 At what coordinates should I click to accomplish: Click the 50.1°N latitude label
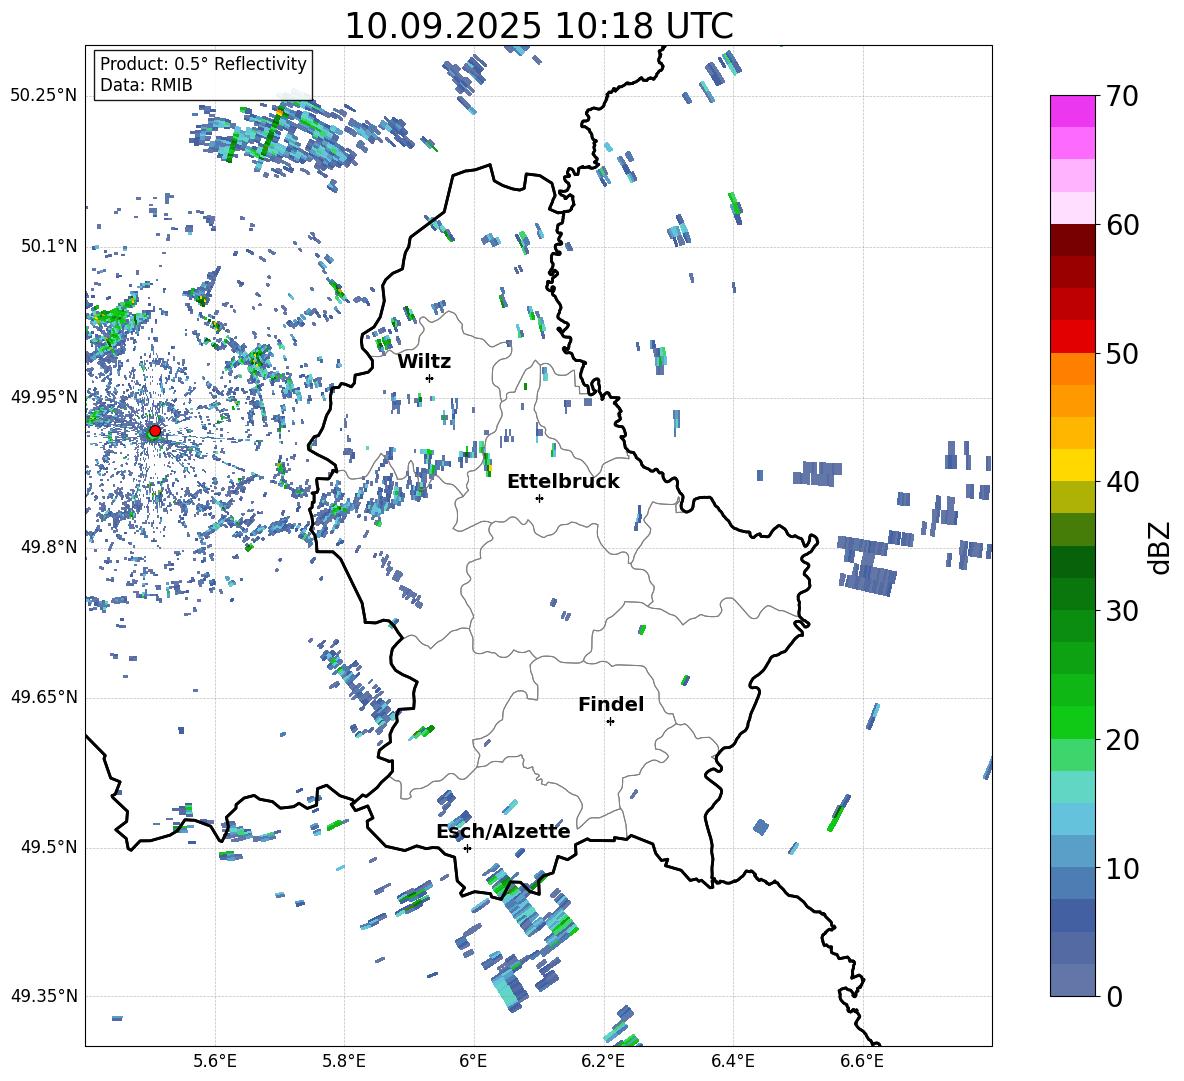coord(49,246)
